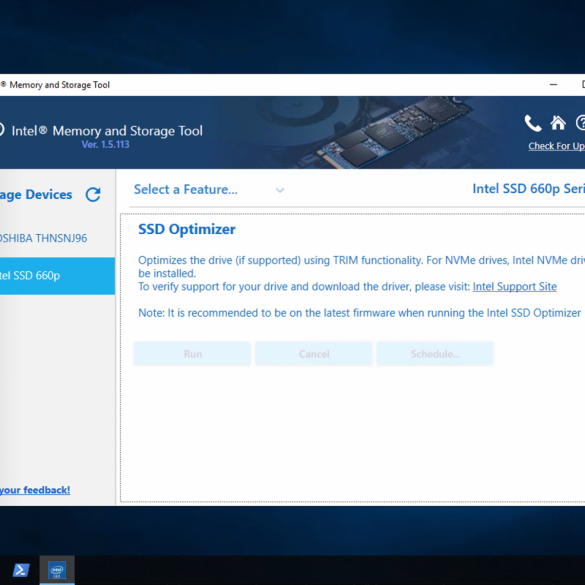Follow the Intel Support Site link
The image size is (585, 585).
click(x=514, y=287)
